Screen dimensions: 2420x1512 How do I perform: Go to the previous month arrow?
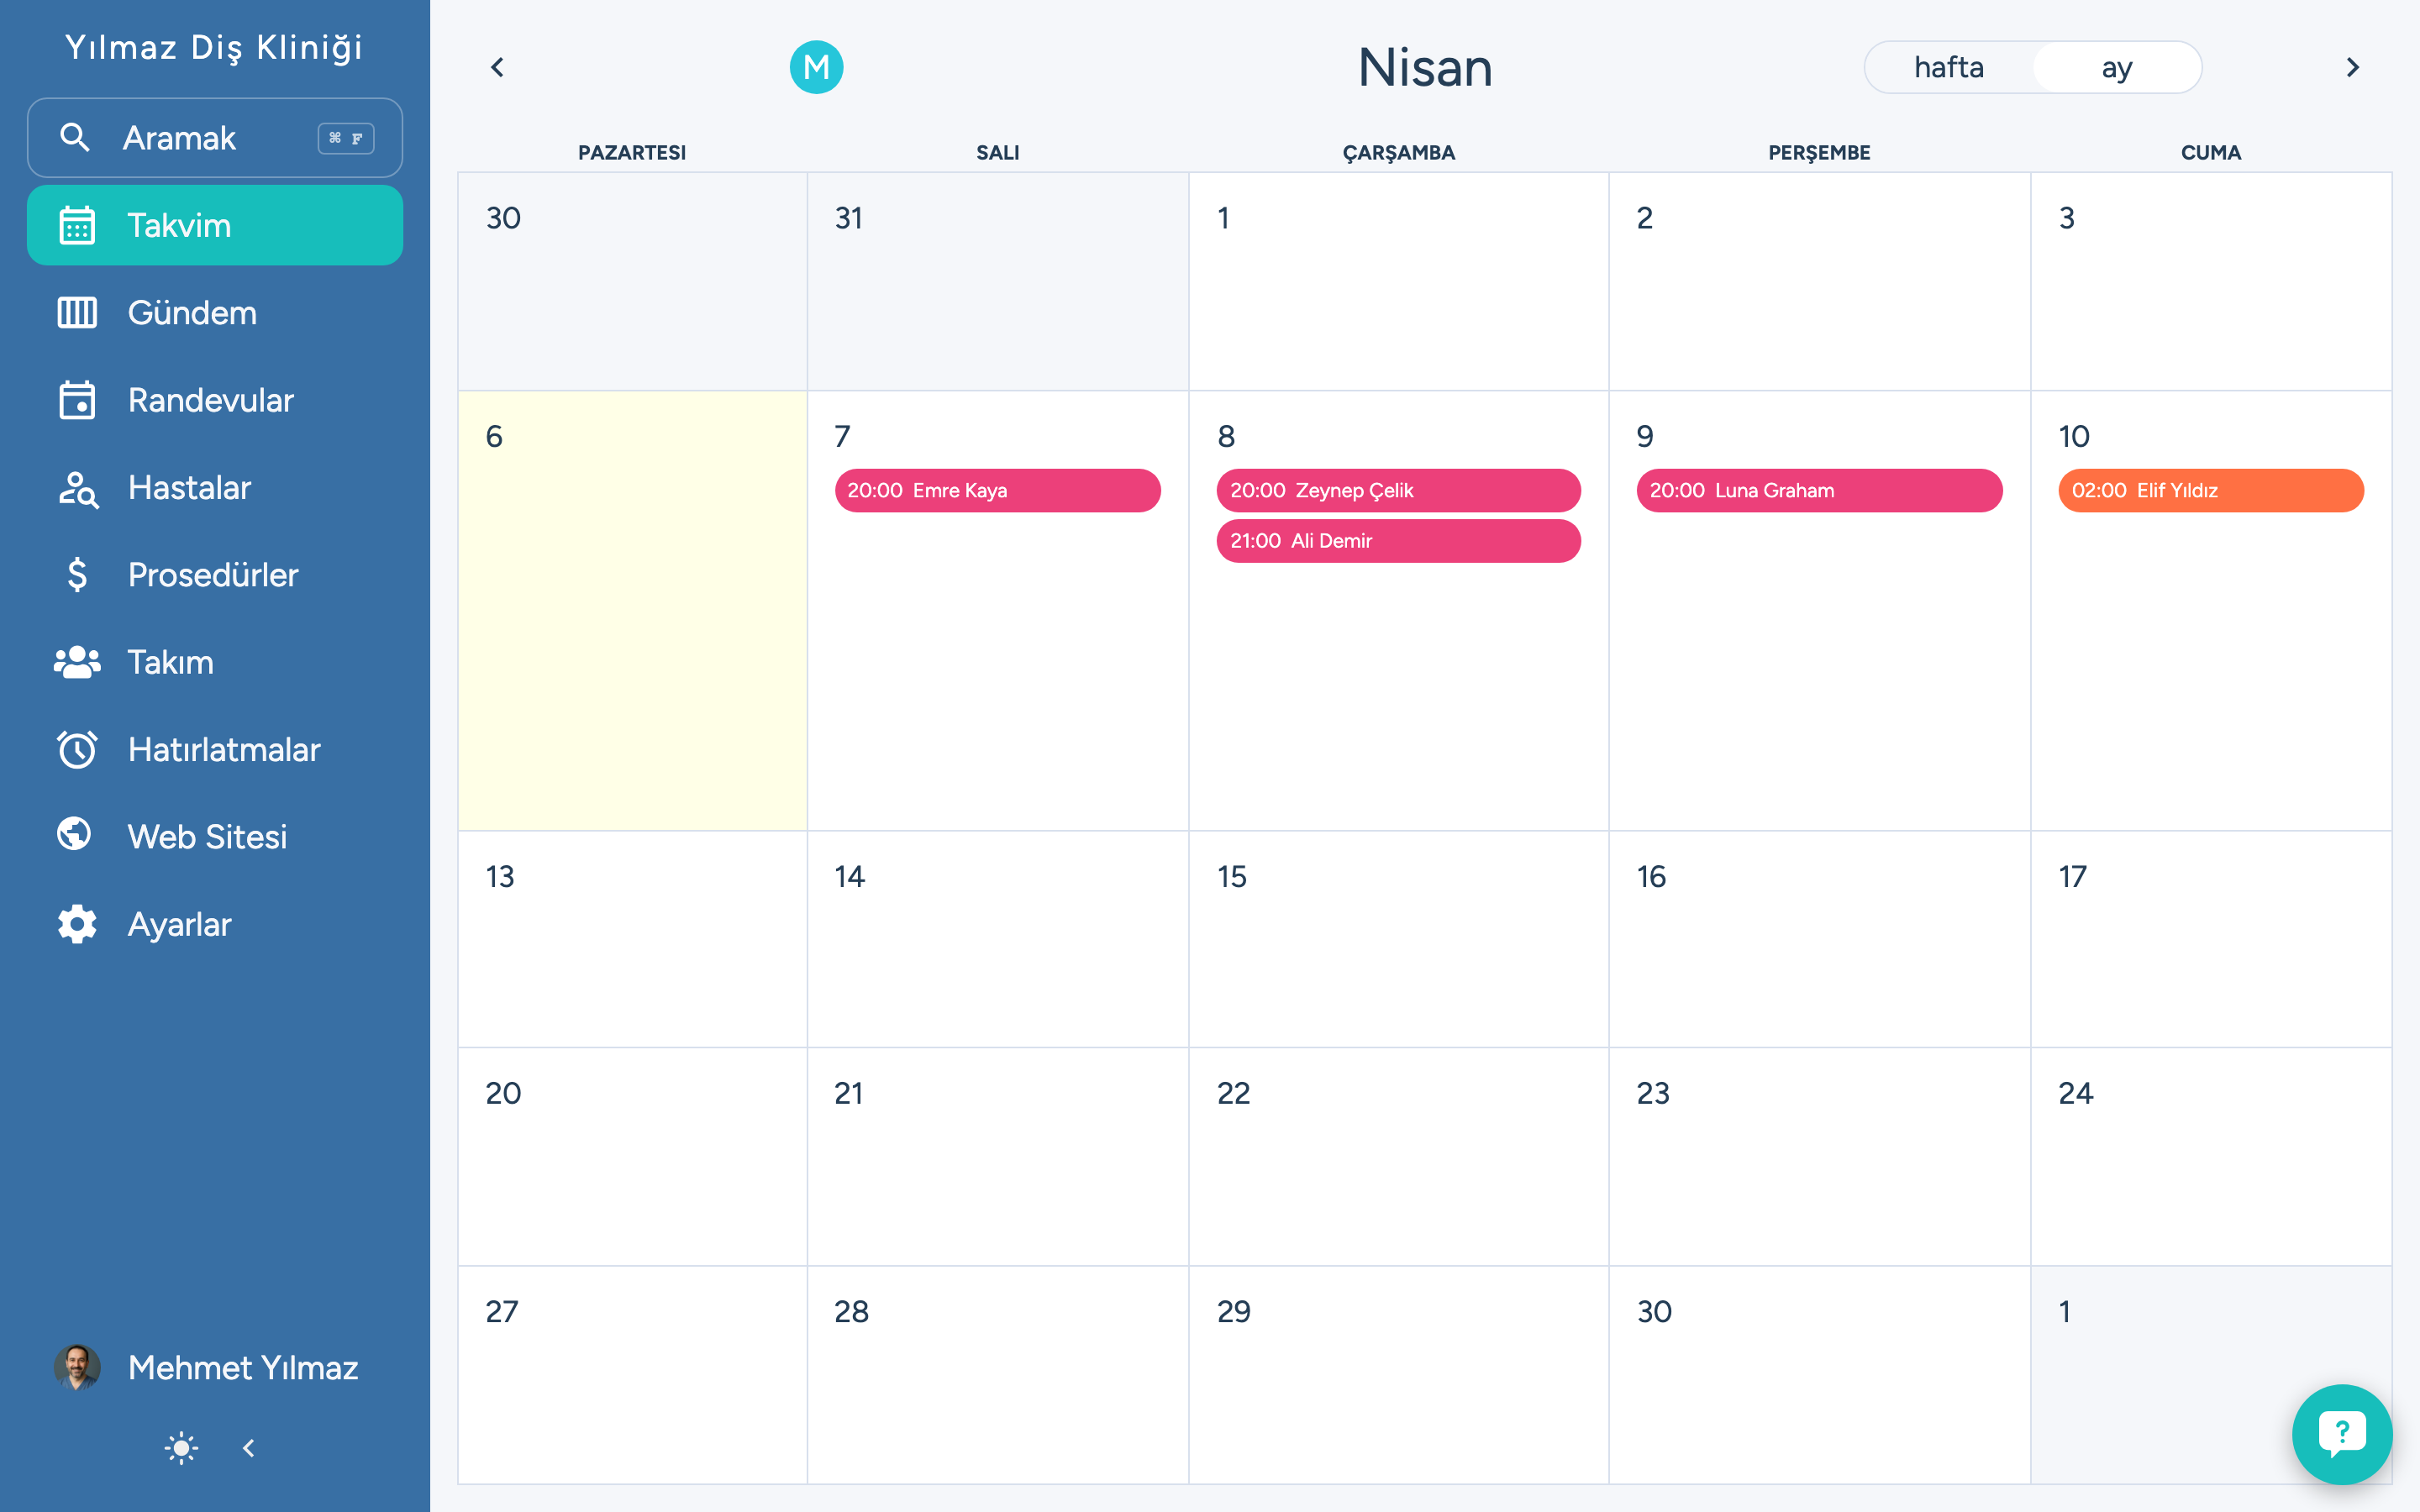click(497, 67)
